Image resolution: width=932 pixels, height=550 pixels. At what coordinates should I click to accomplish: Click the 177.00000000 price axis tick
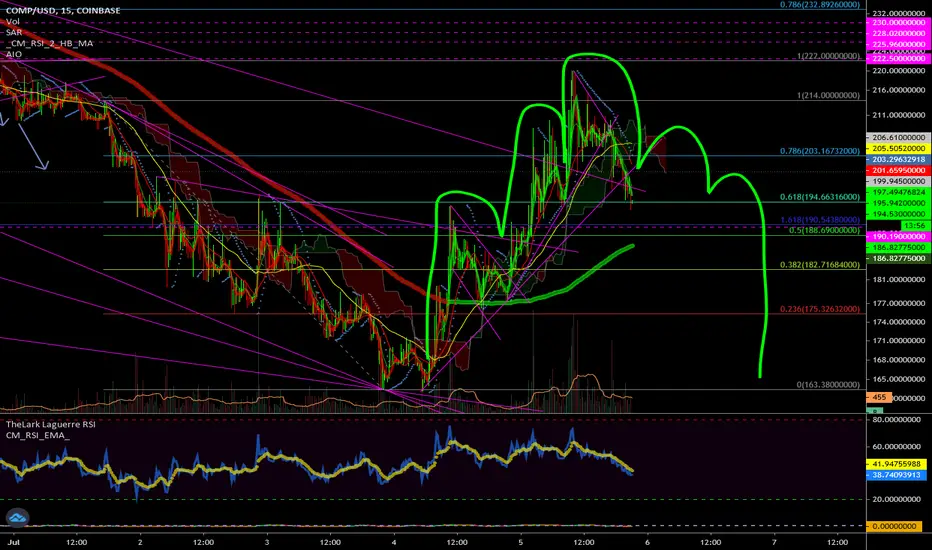(x=899, y=303)
